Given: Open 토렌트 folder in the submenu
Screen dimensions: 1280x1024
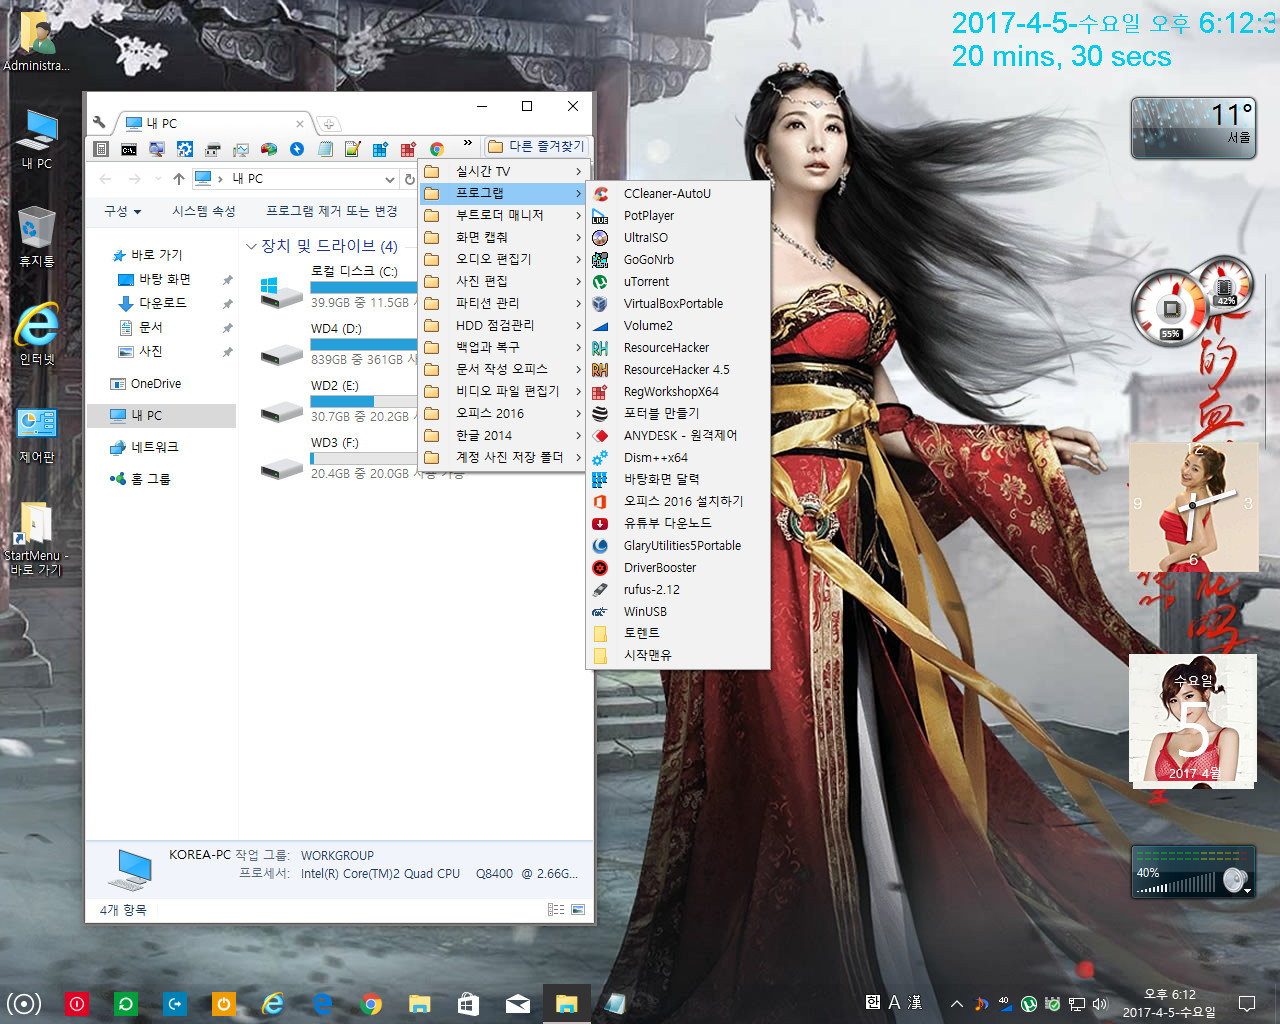Looking at the screenshot, I should (678, 634).
